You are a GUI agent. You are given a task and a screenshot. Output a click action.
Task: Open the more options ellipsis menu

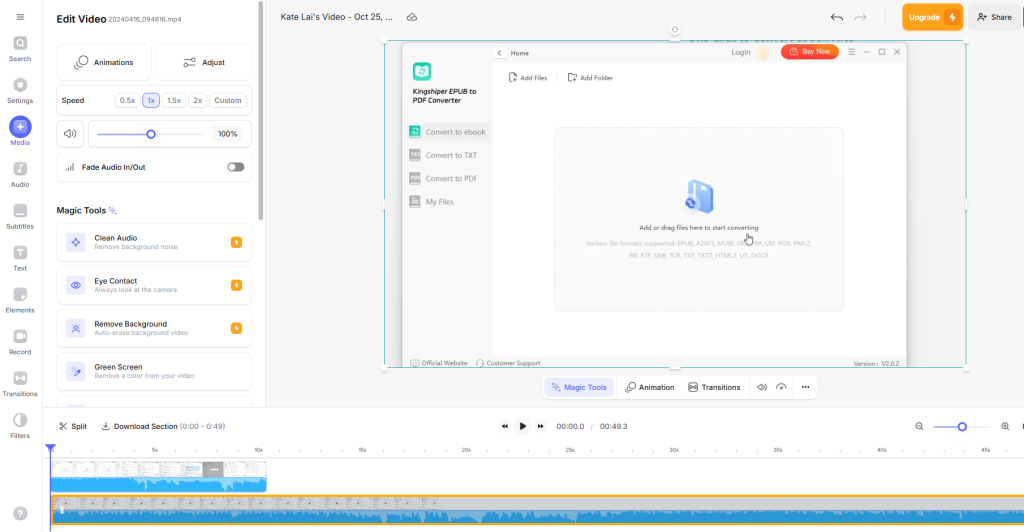[x=805, y=387]
